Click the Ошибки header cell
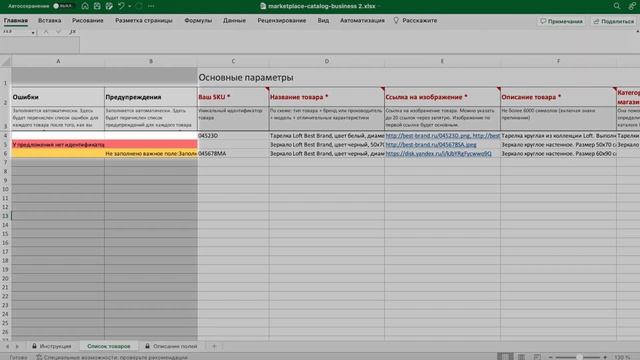 (58, 97)
